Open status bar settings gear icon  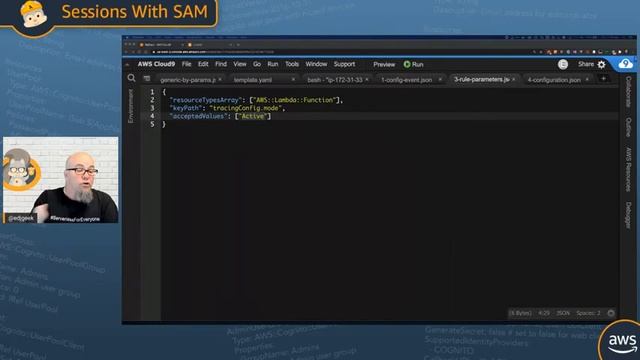tap(611, 313)
